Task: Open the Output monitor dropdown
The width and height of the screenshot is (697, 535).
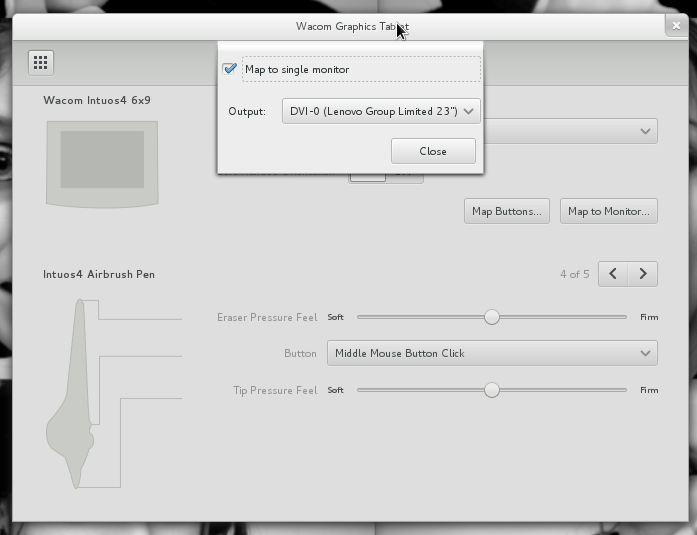Action: [x=381, y=111]
